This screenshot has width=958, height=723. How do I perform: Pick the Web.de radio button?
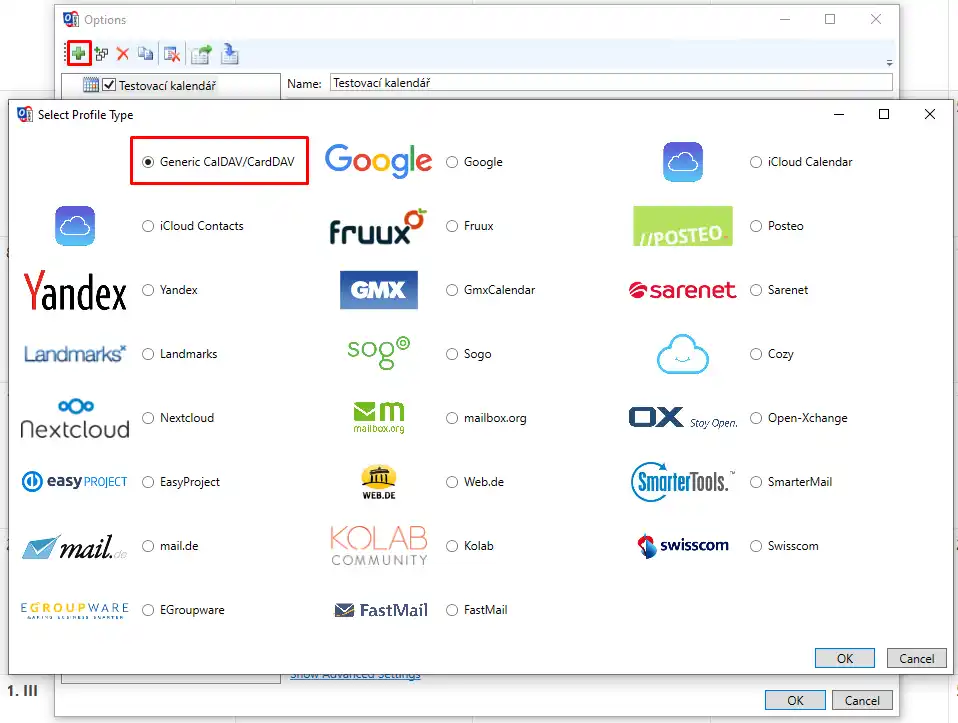tap(452, 482)
